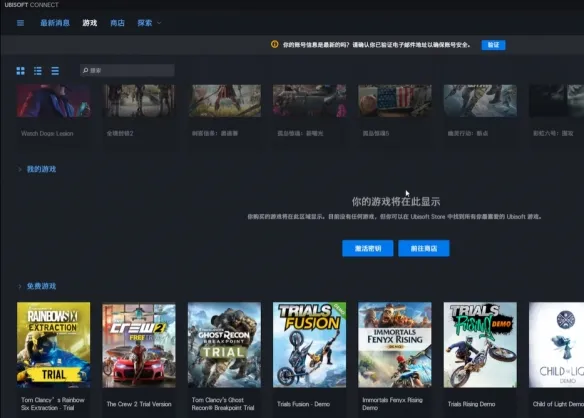
Task: Click 'Watch Dogs Legion' title text
Action: (x=47, y=133)
